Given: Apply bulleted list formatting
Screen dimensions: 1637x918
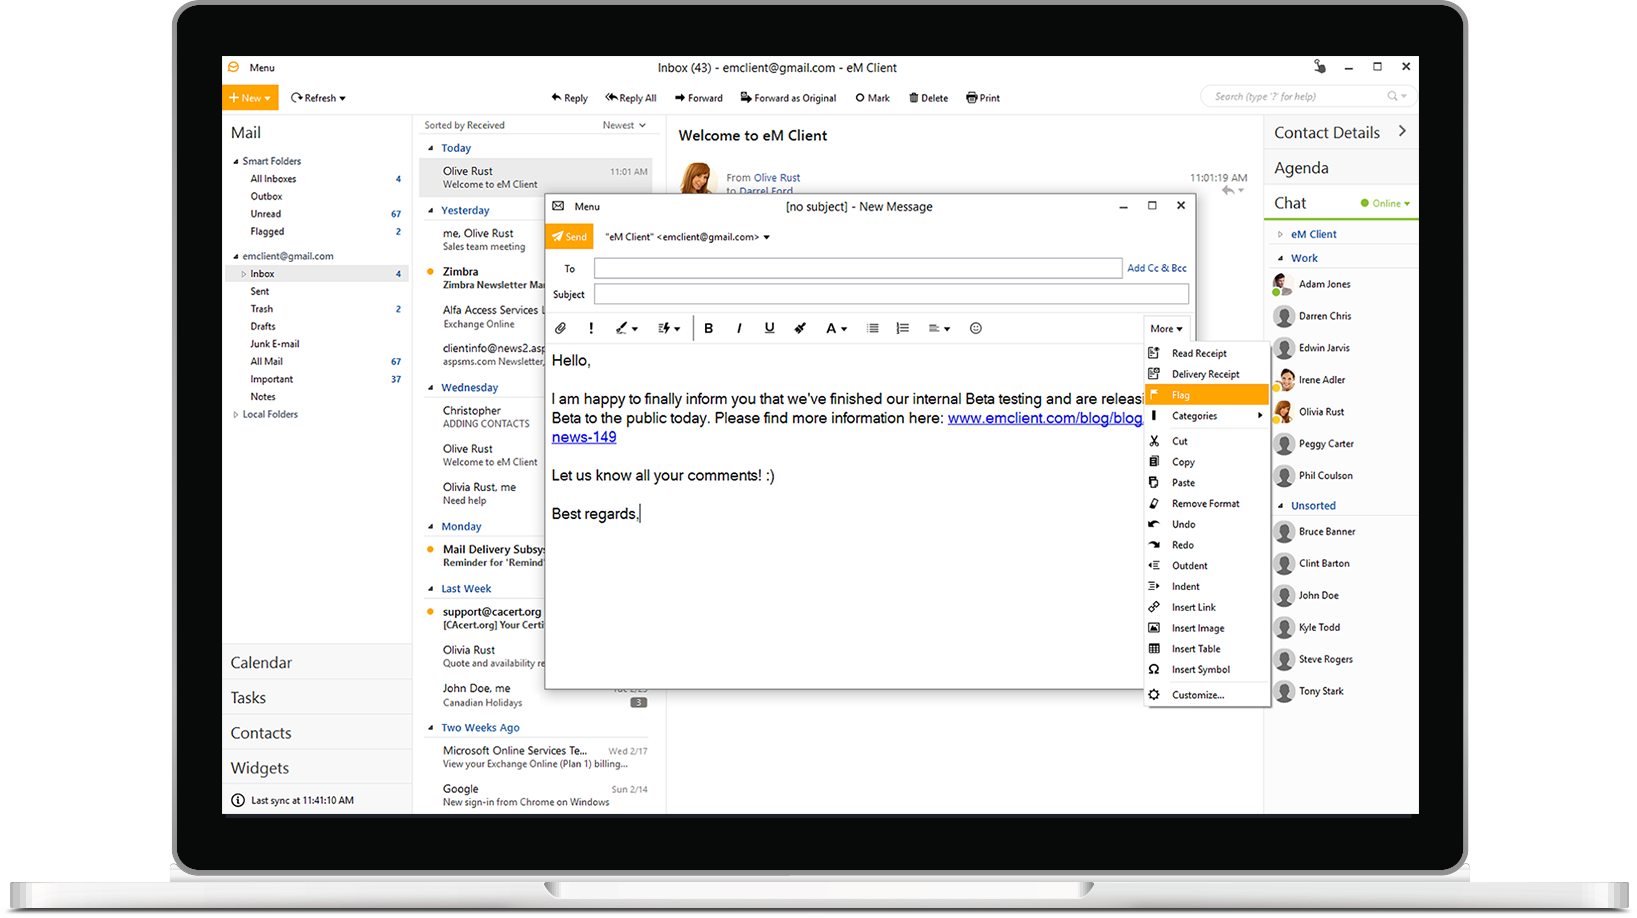Looking at the screenshot, I should click(873, 328).
